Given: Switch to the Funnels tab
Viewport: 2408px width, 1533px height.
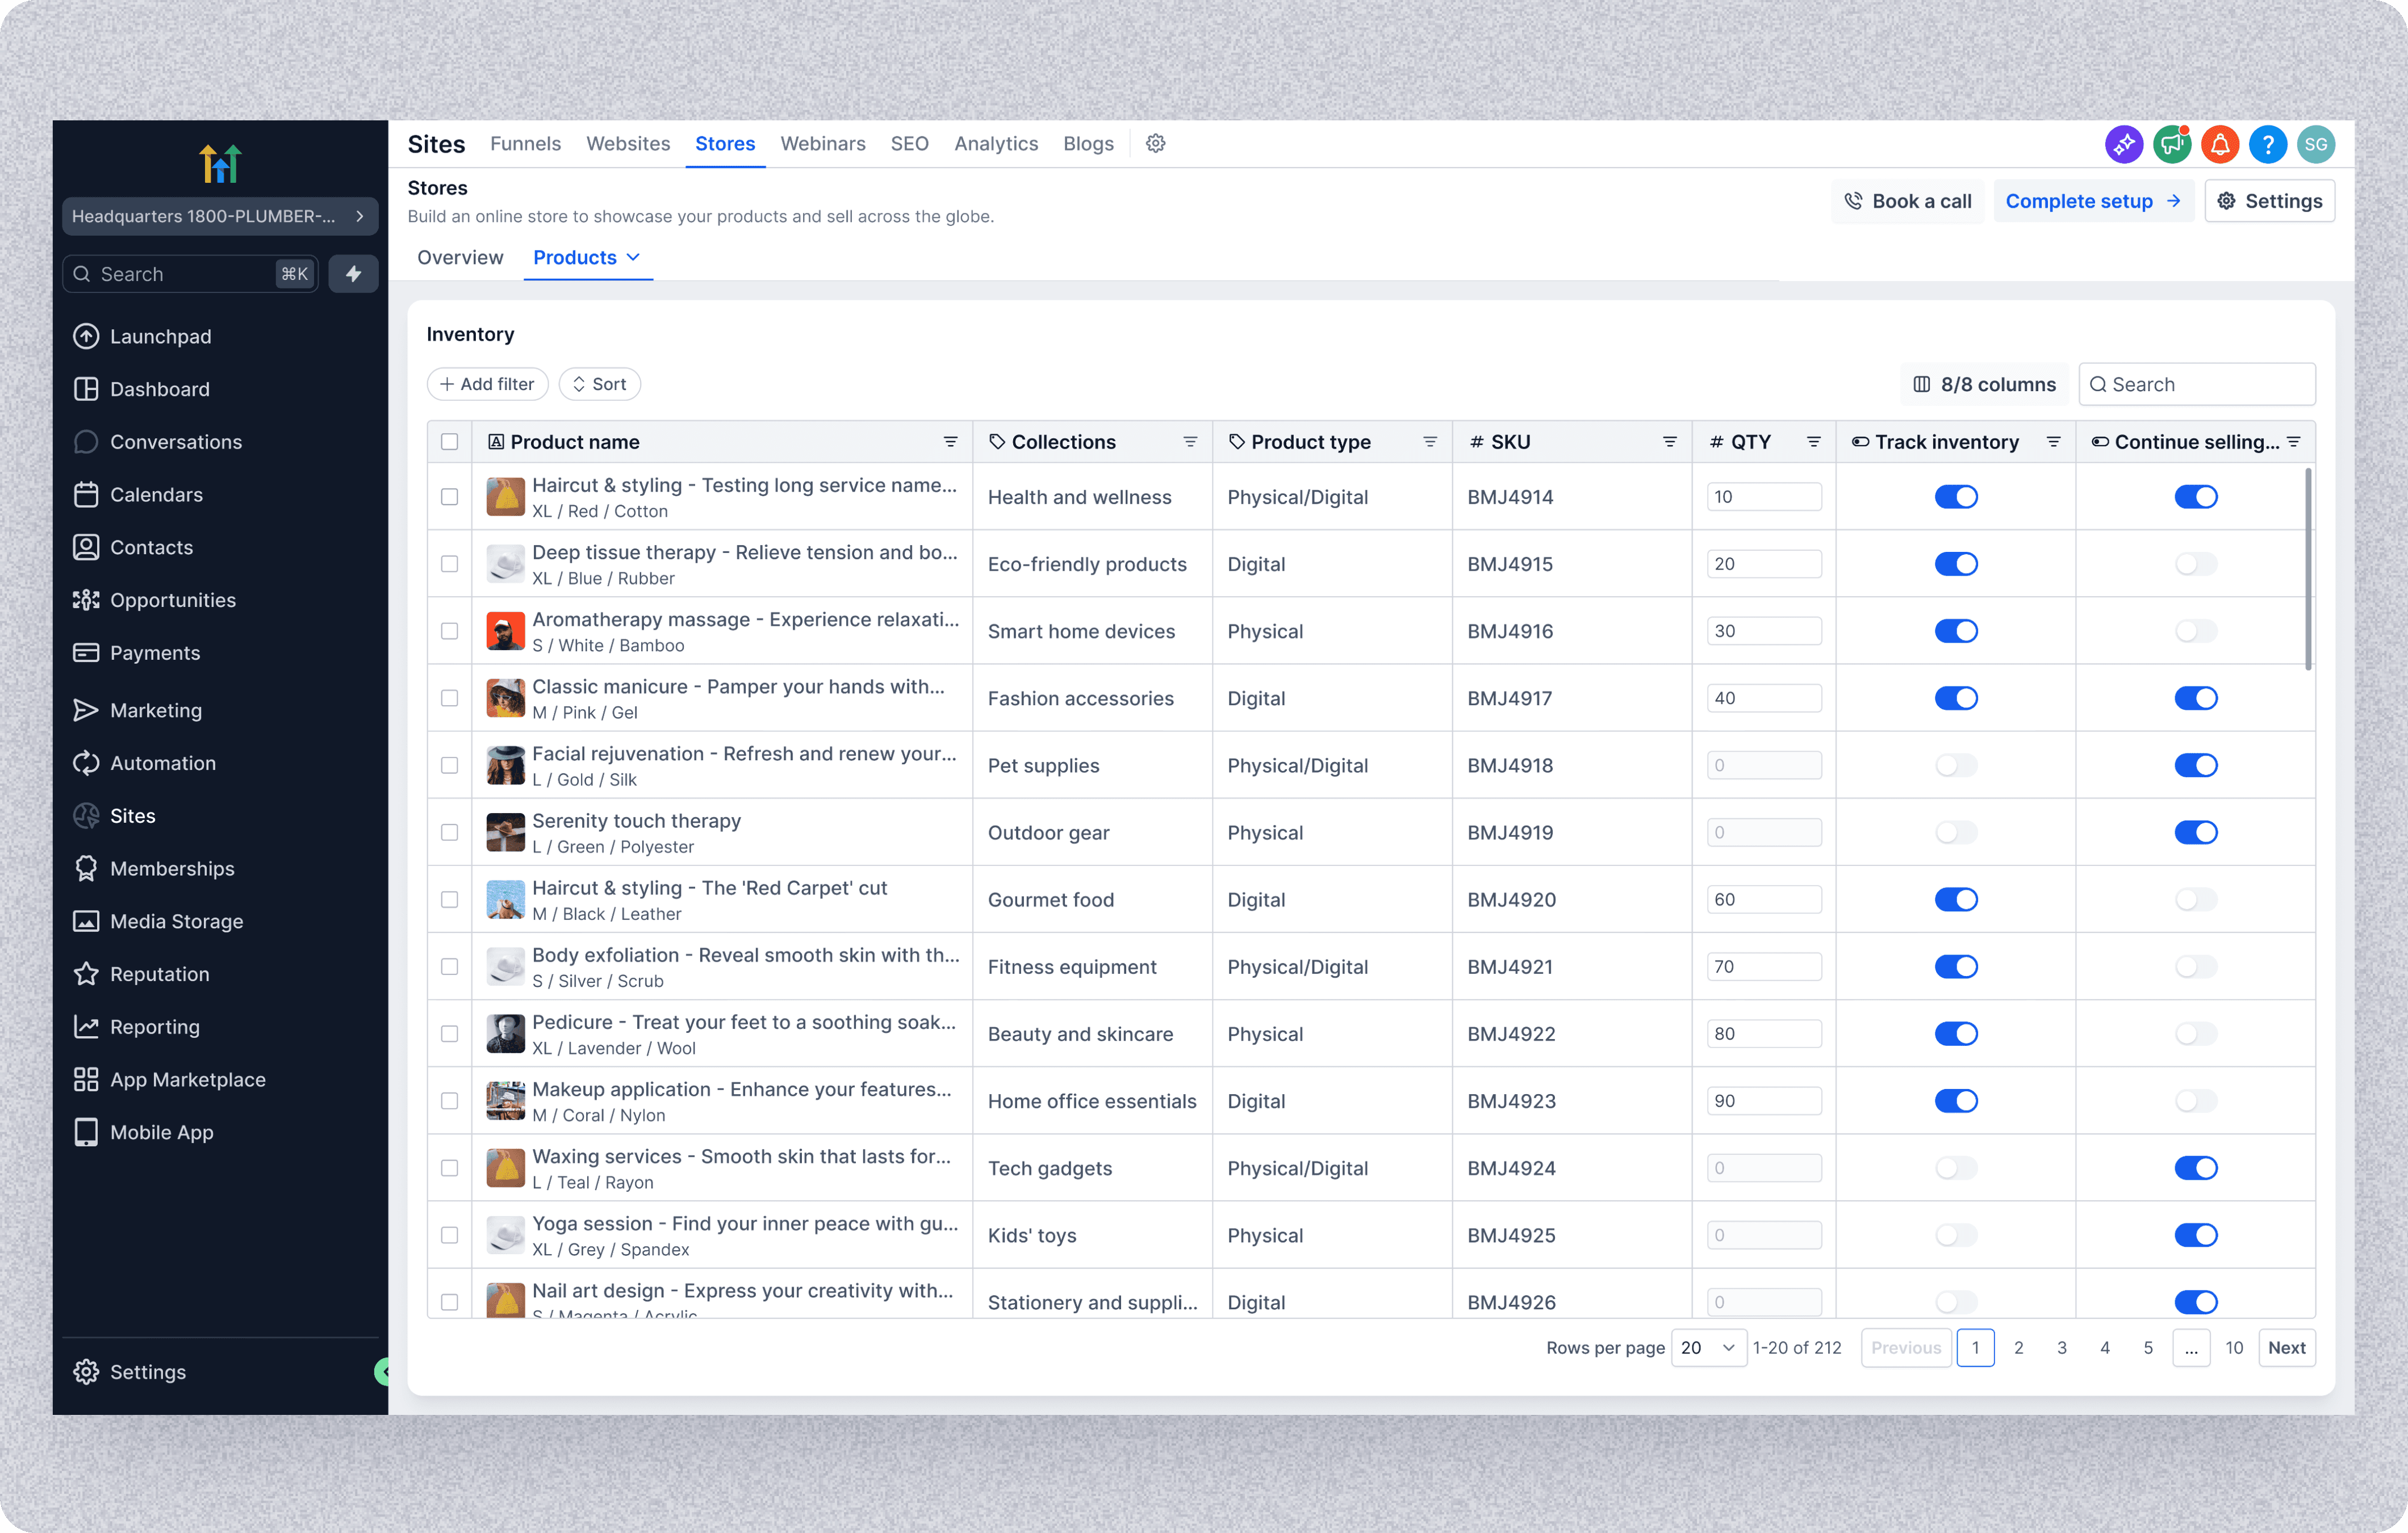Looking at the screenshot, I should (x=525, y=144).
